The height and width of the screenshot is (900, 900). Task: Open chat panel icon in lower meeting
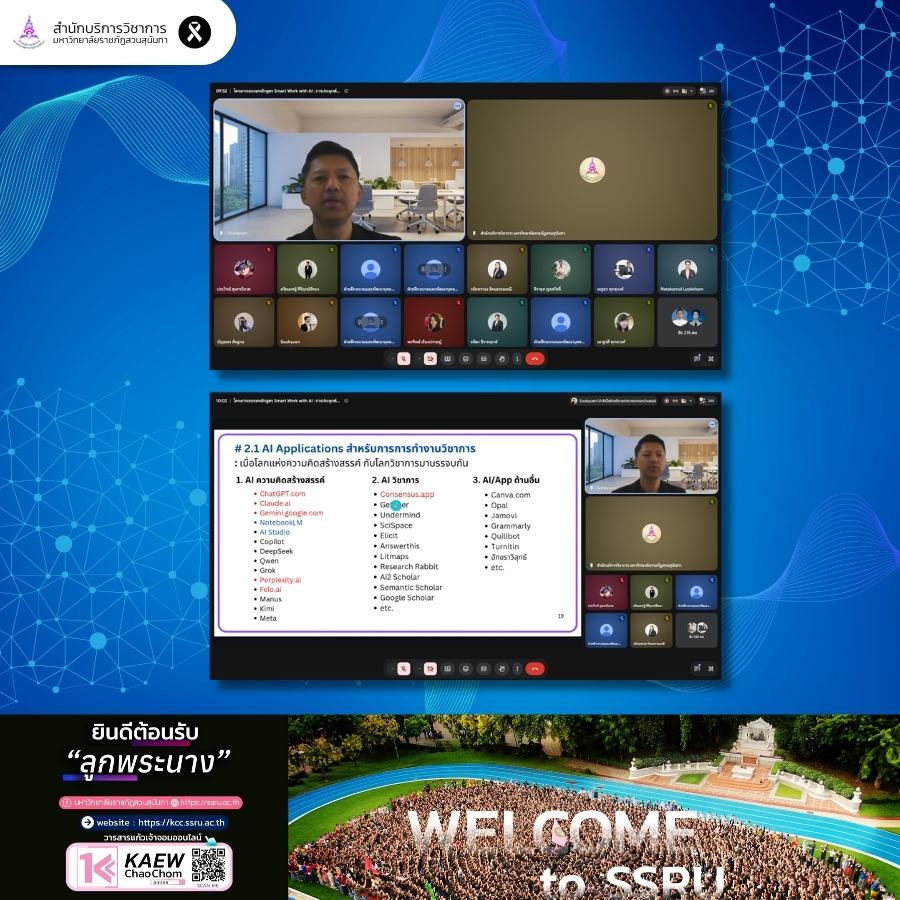[697, 668]
